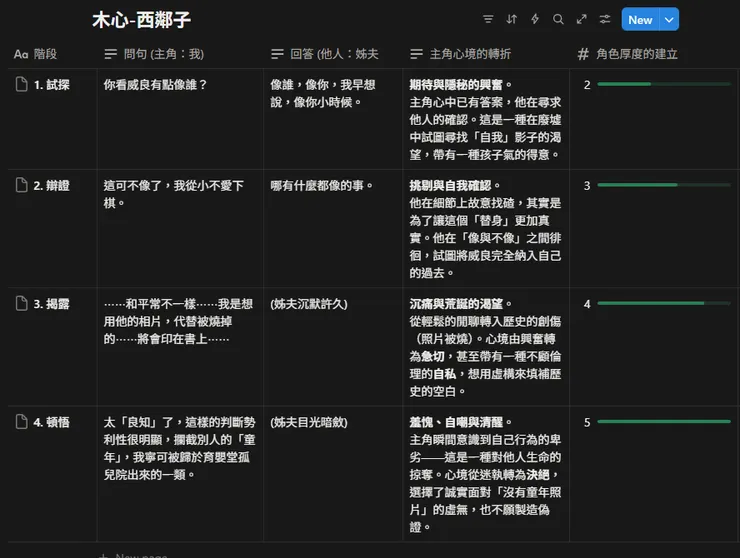Open view settings sliders icon
This screenshot has width=740, height=558.
pos(605,19)
